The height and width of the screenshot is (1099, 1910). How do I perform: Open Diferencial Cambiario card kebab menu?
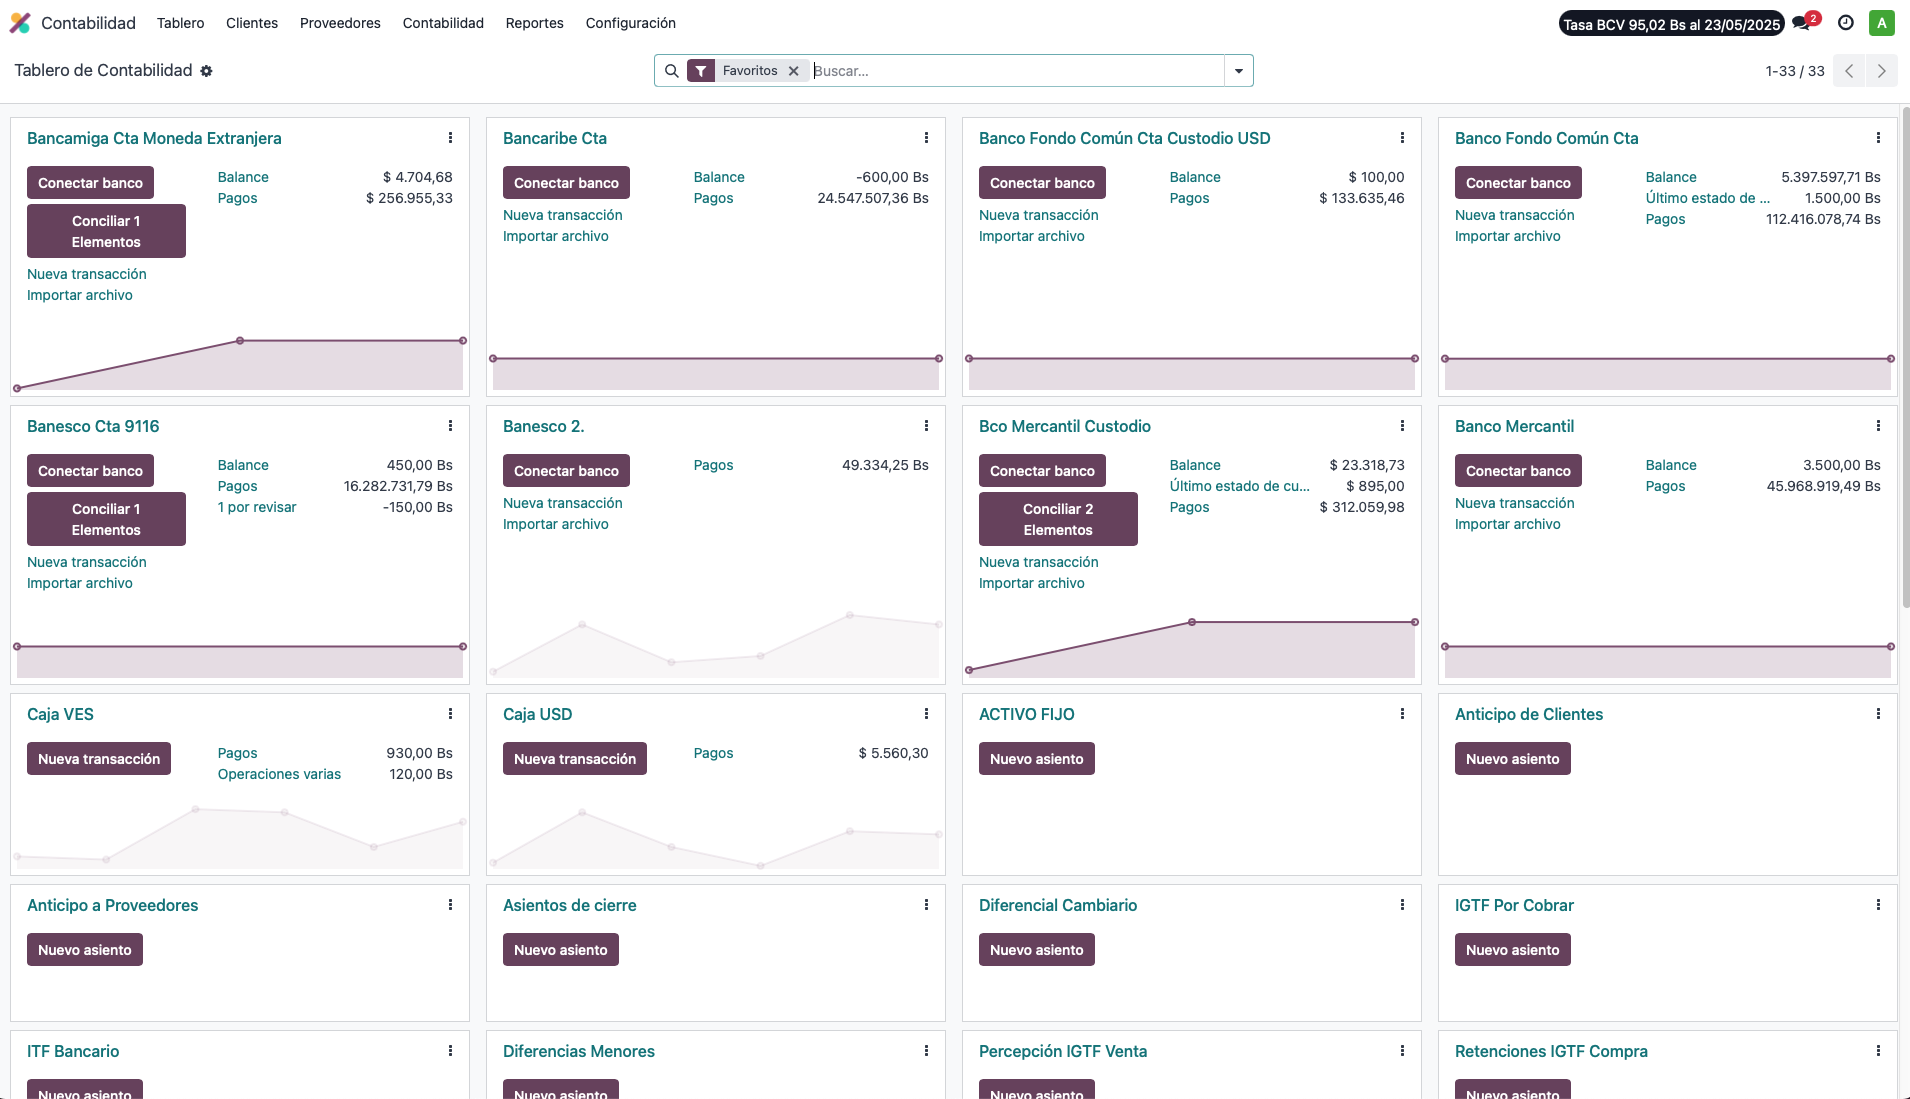click(1402, 905)
